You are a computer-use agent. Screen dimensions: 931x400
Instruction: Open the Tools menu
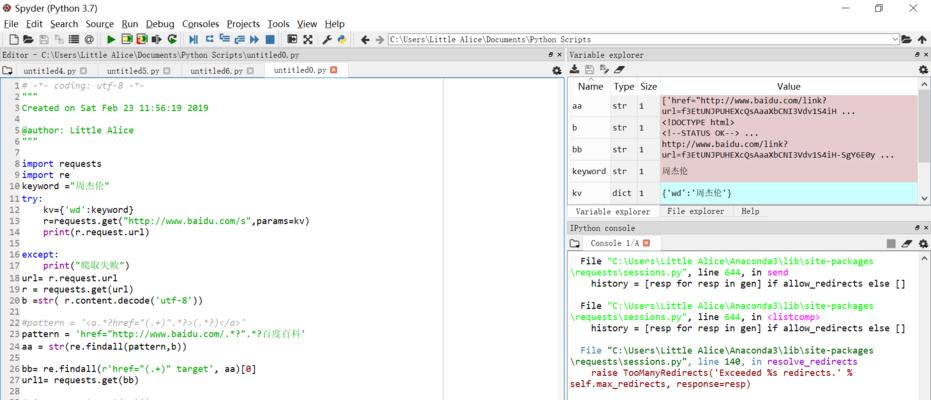tap(278, 24)
